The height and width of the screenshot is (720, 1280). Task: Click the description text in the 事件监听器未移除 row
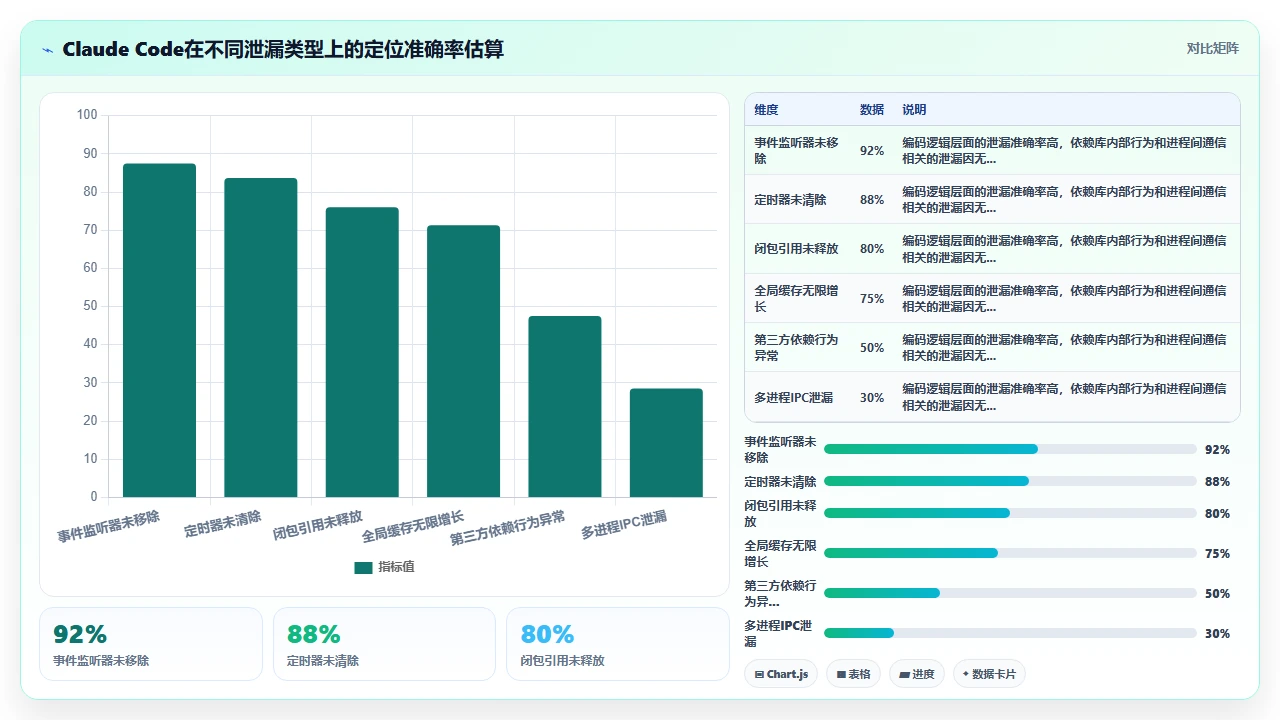pyautogui.click(x=1064, y=150)
